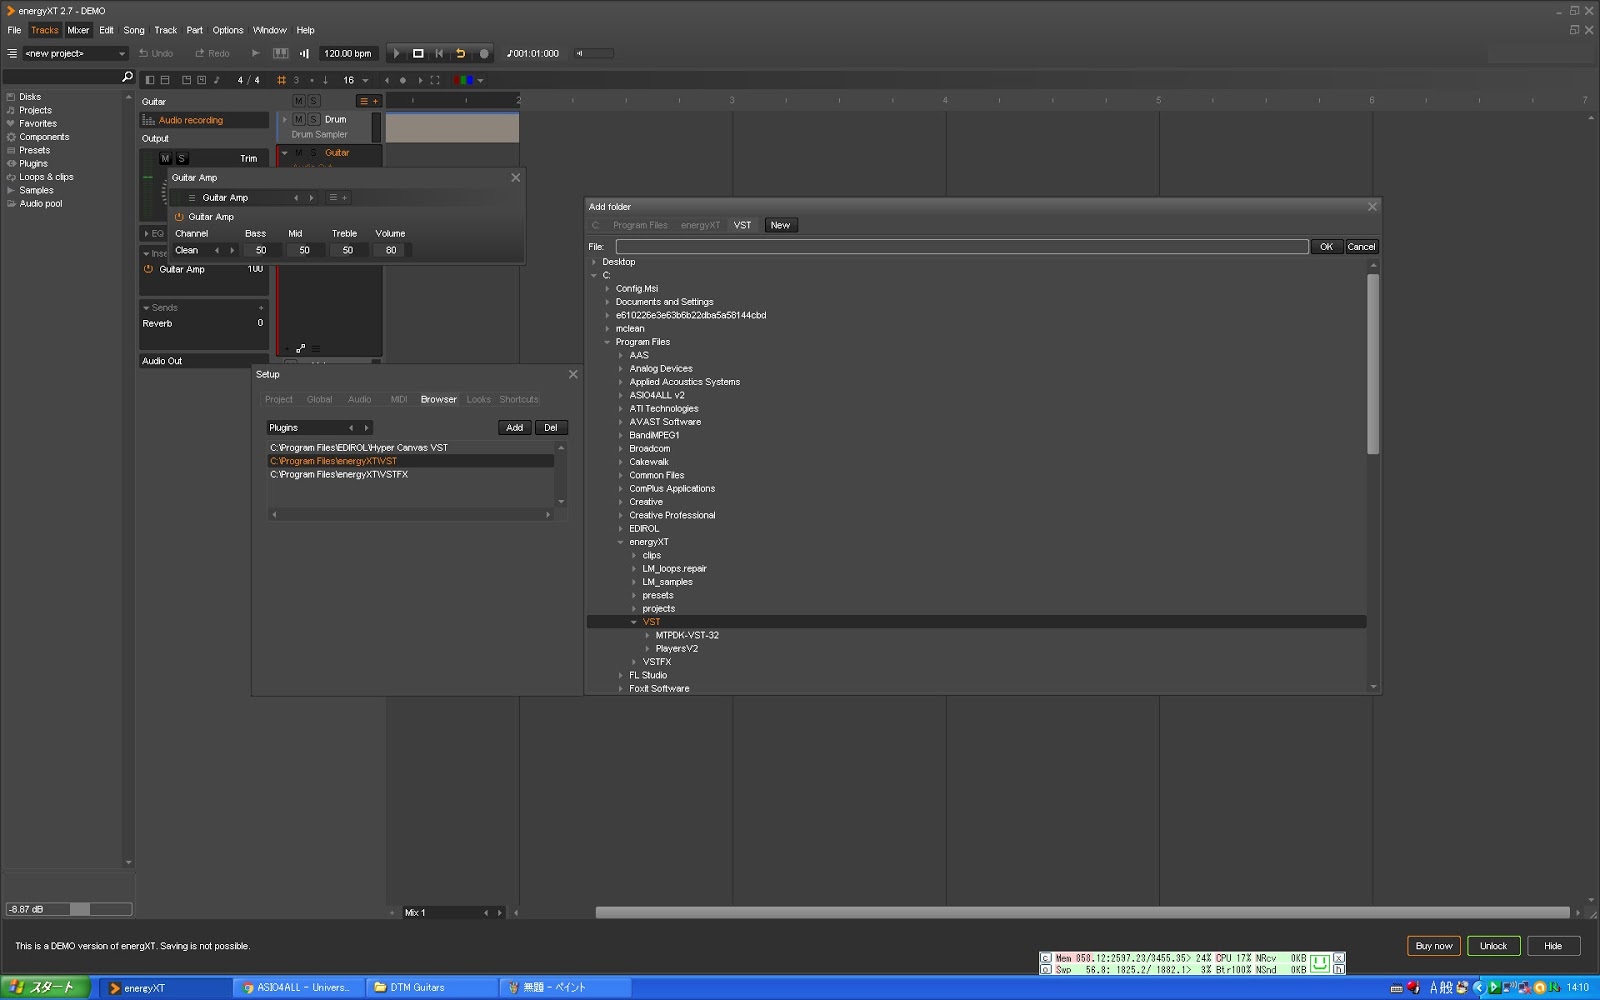Collapse the Guitar track arrow
This screenshot has width=1600, height=1000.
(285, 153)
